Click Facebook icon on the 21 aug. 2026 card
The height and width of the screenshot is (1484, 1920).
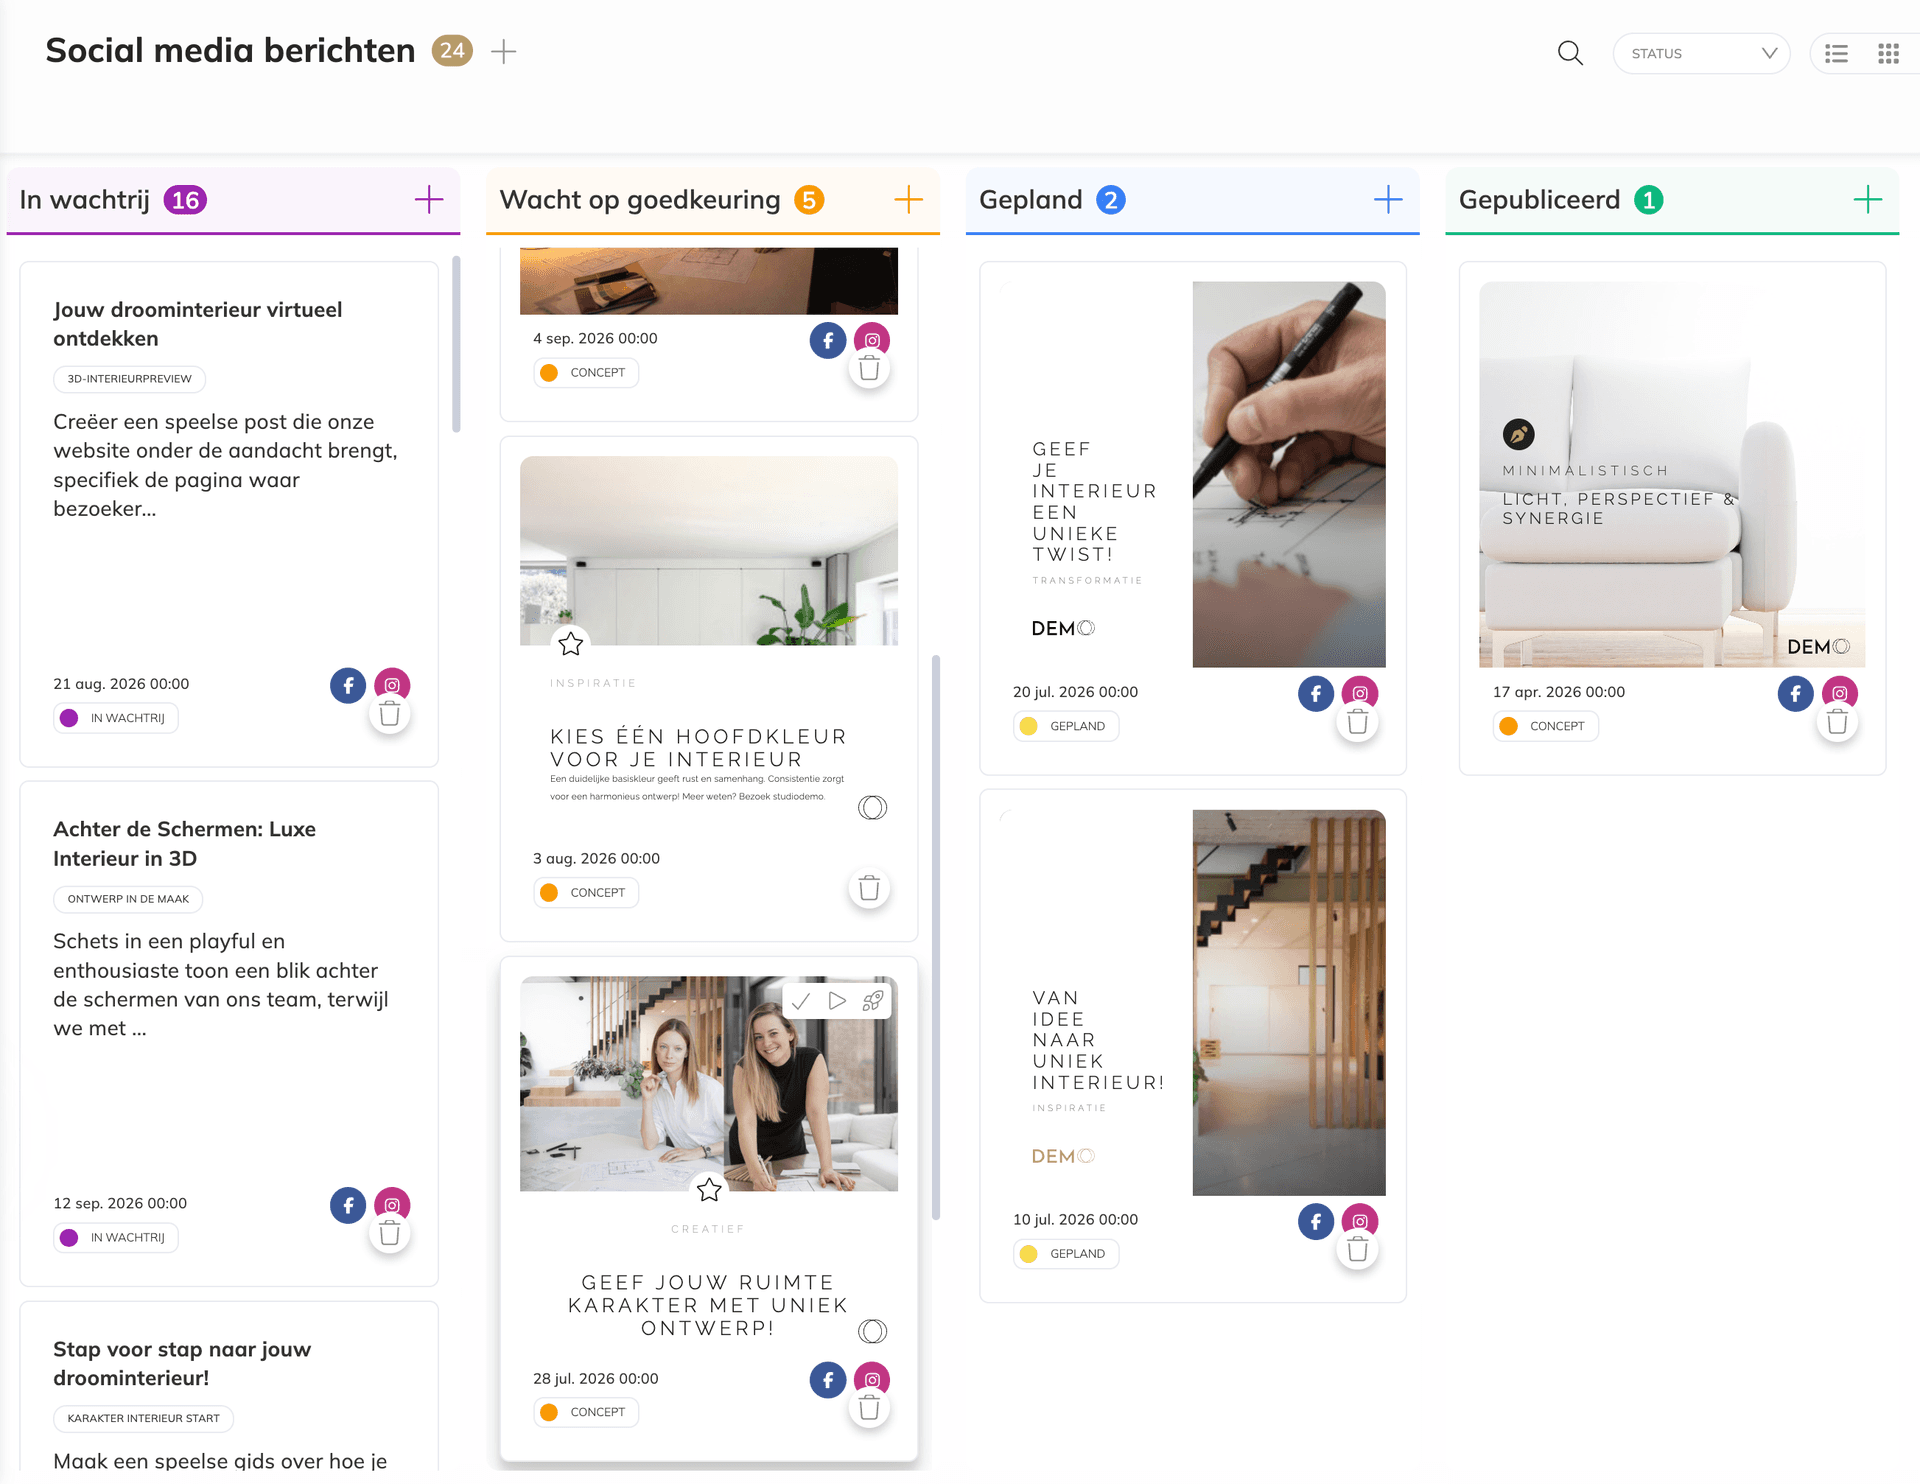348,685
